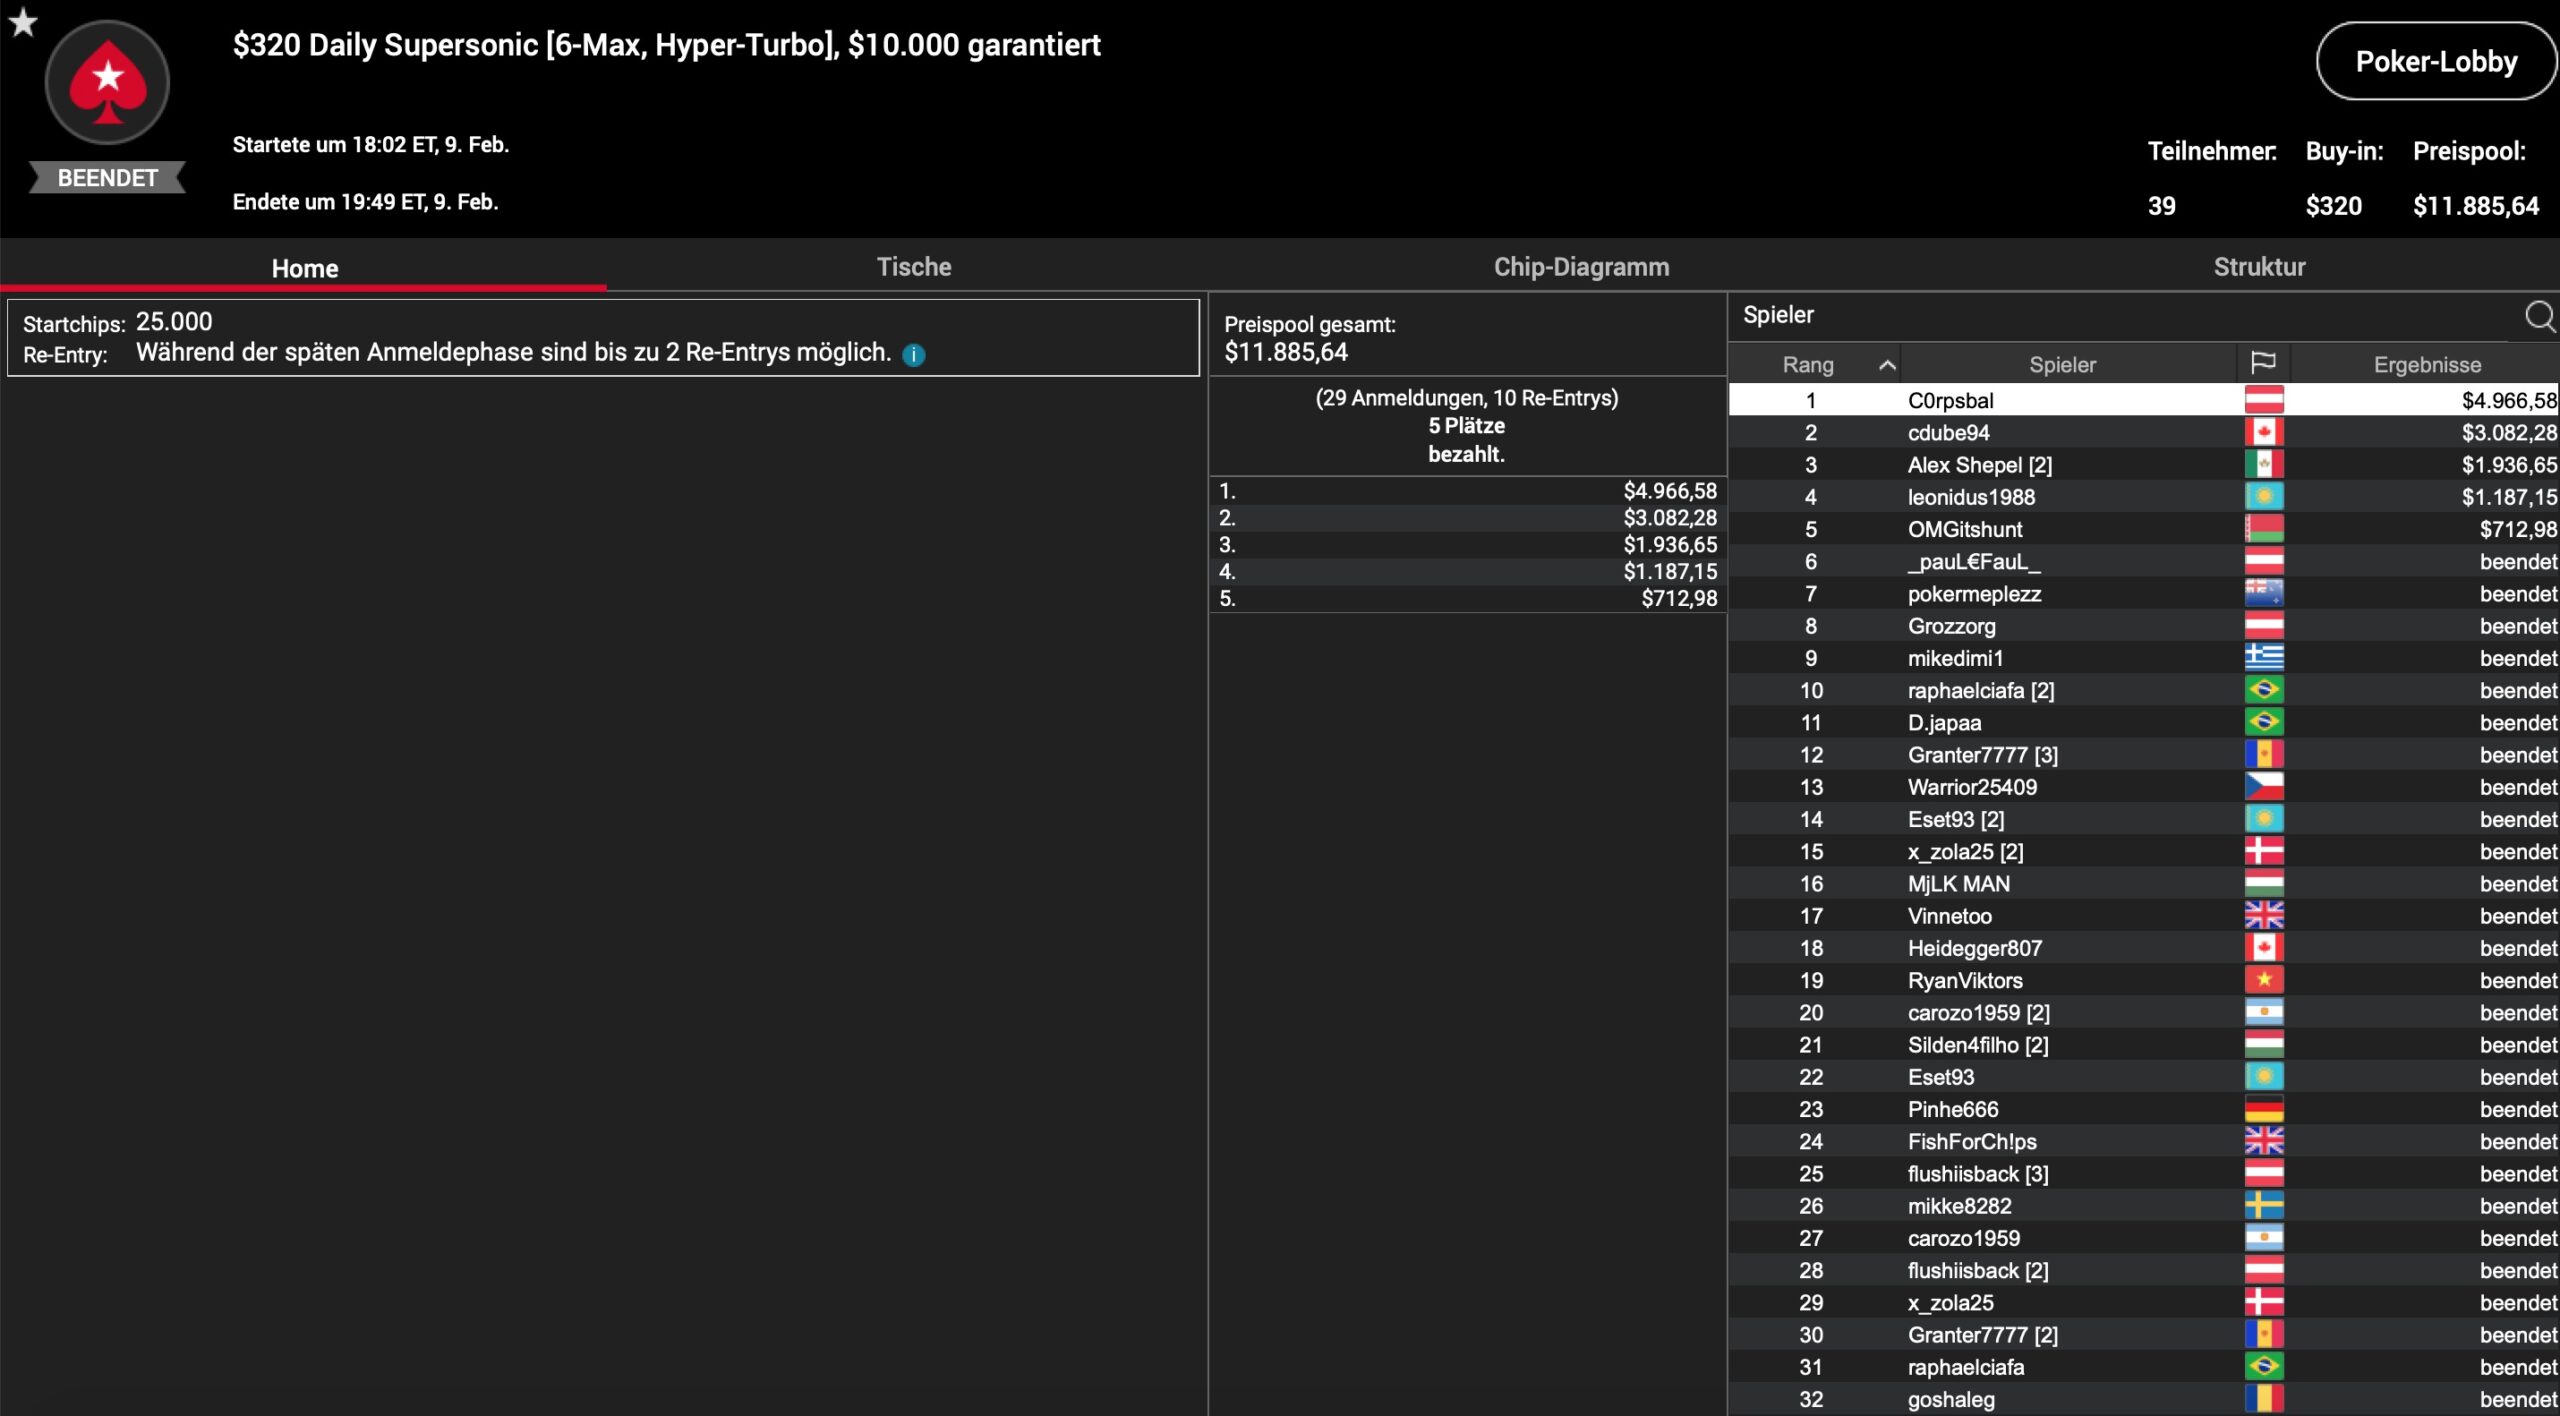Click the Poker-Lobby button
Screen dimensions: 2560x1416
pyautogui.click(x=2435, y=62)
